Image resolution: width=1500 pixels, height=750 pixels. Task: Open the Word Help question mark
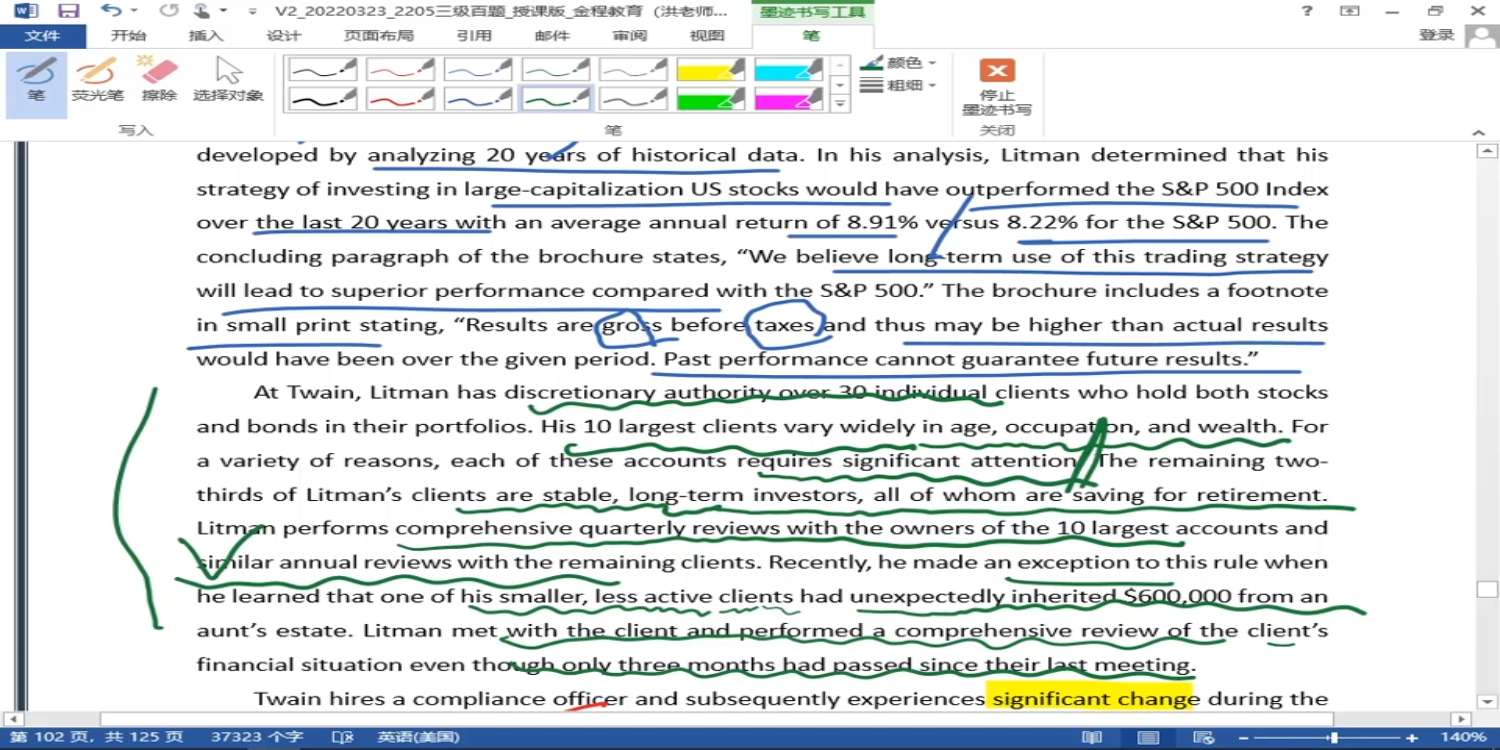click(1306, 11)
